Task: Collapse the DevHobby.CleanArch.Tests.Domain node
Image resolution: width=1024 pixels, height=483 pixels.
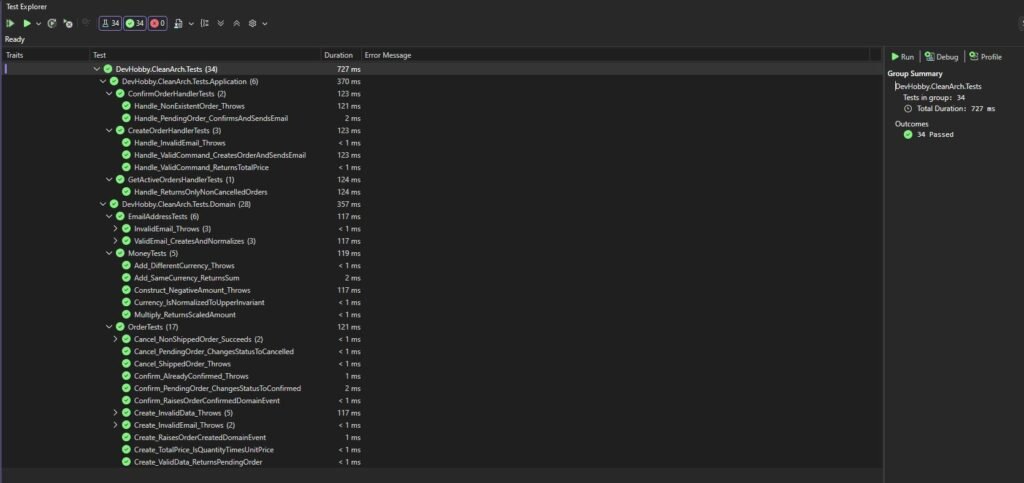Action: pyautogui.click(x=103, y=204)
